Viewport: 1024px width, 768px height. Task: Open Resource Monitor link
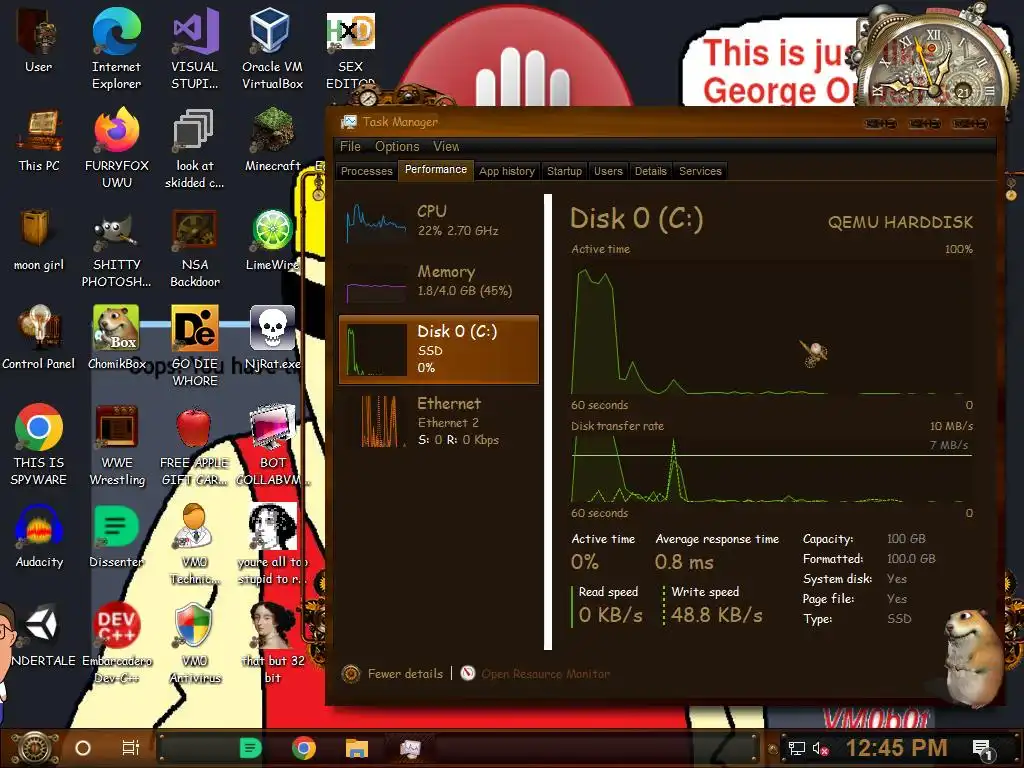(x=536, y=673)
